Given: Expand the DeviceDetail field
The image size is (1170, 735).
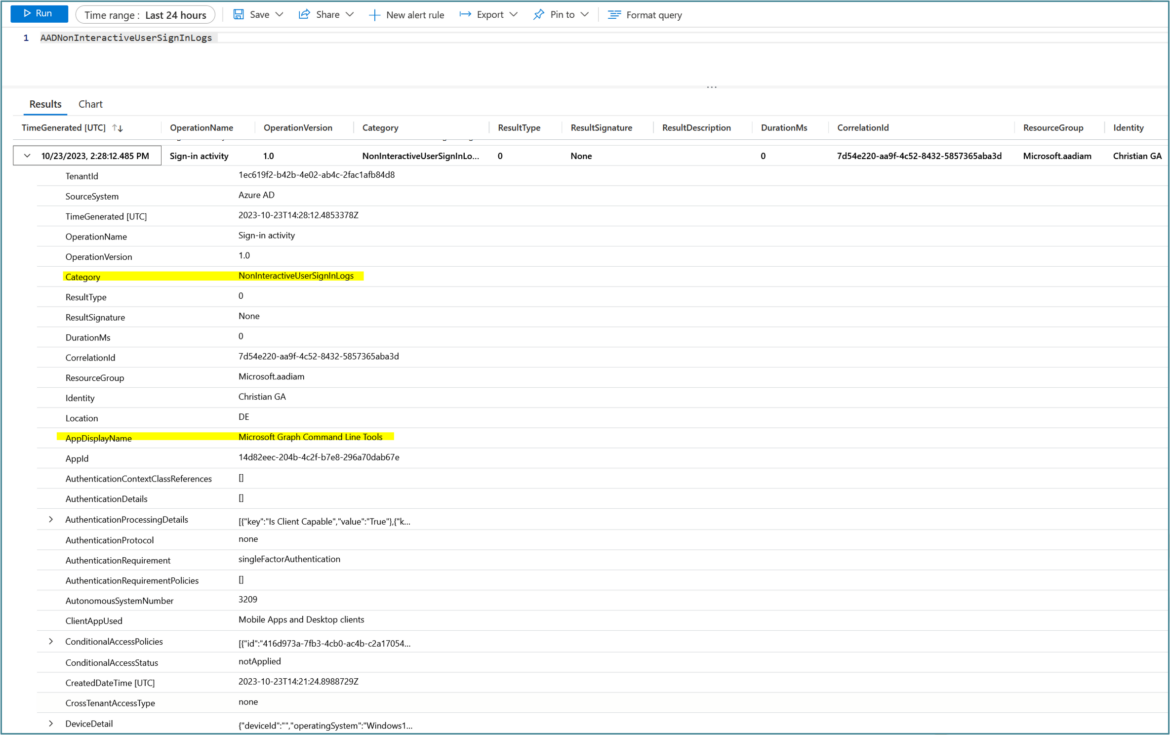Looking at the screenshot, I should point(50,723).
